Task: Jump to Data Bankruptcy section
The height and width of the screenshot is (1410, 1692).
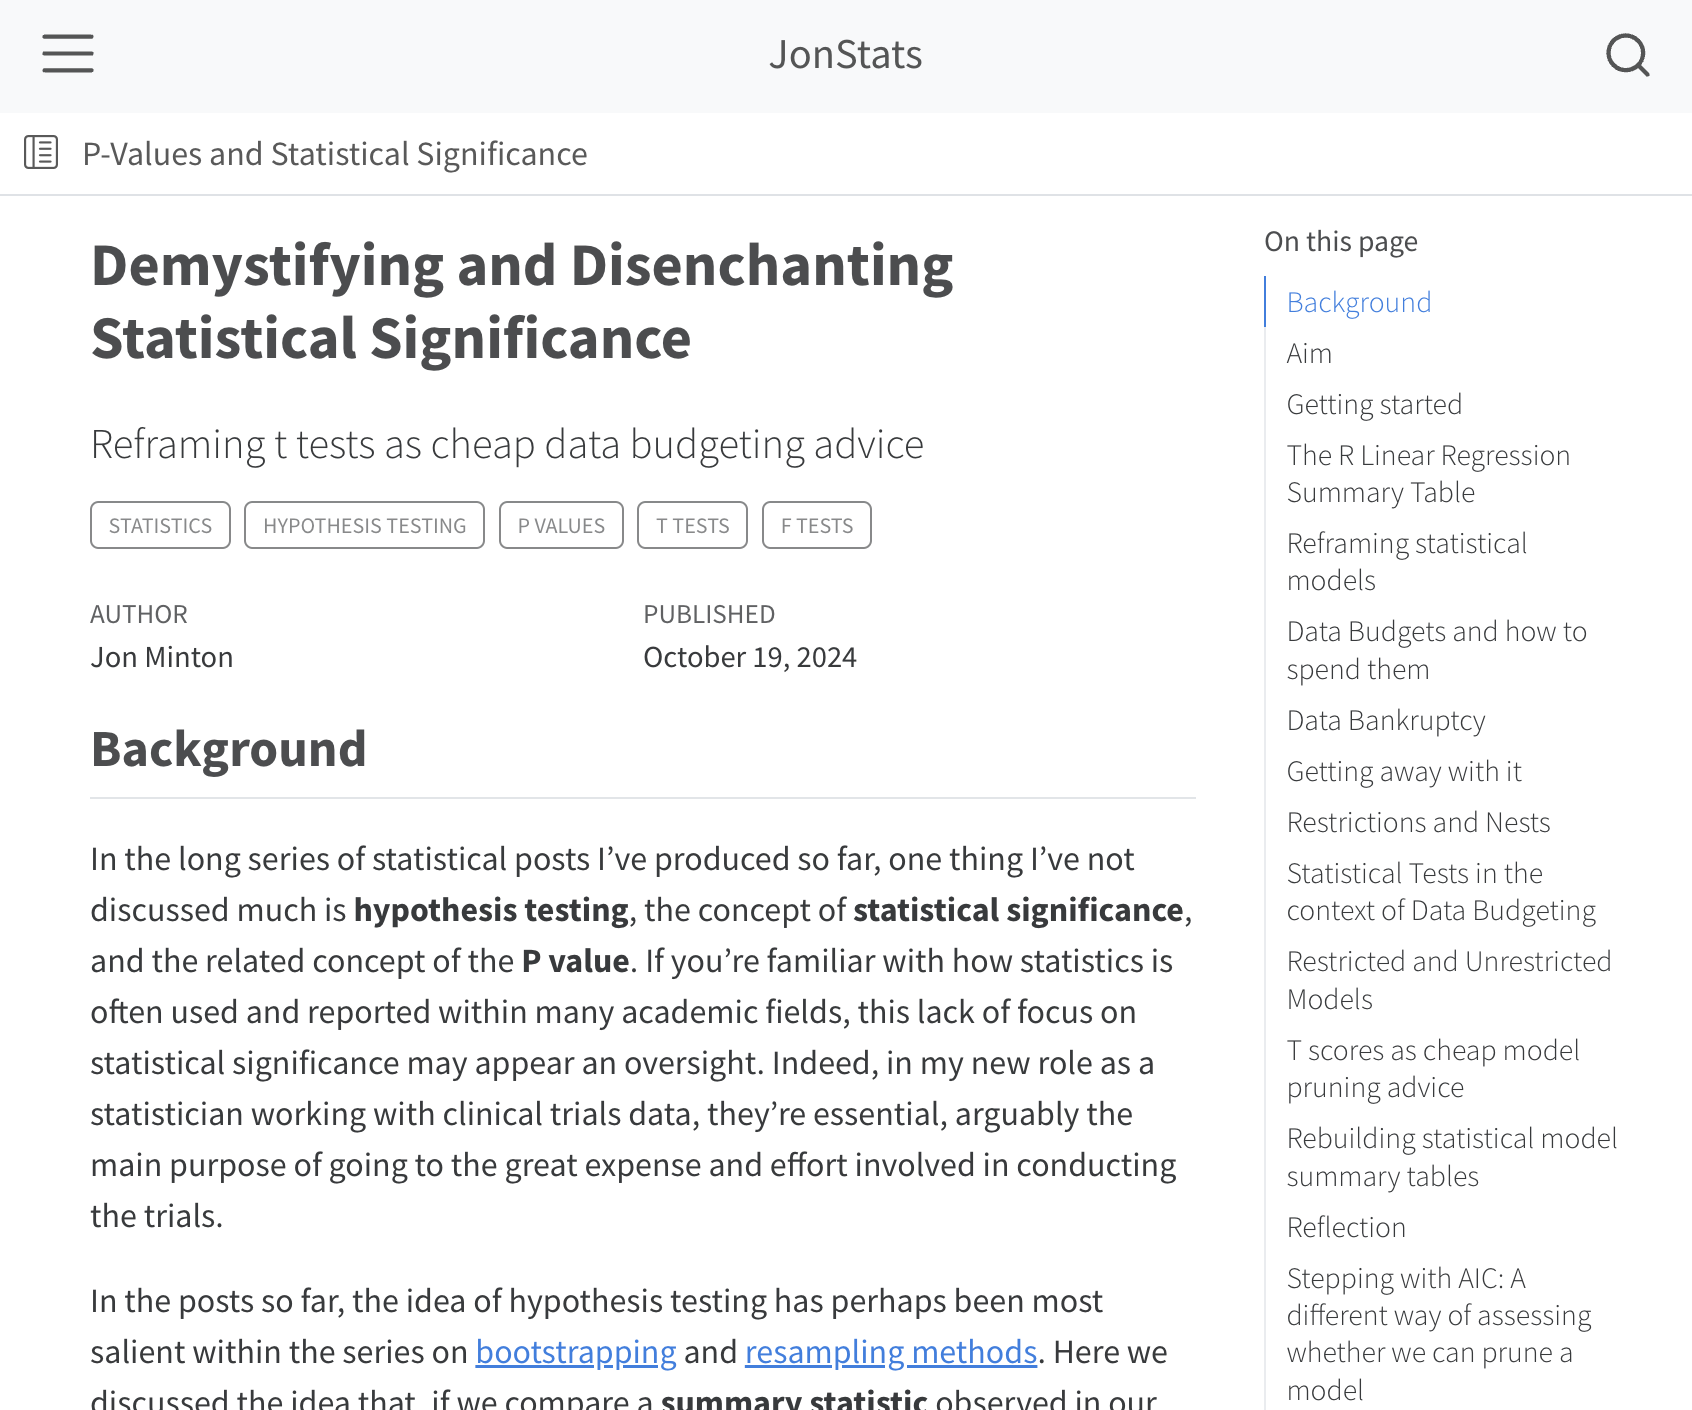Action: point(1385,720)
